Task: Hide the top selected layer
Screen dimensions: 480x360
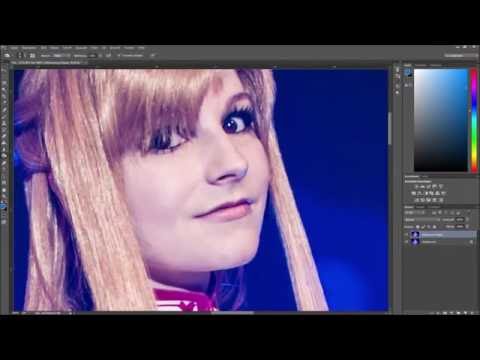Action: pos(406,235)
